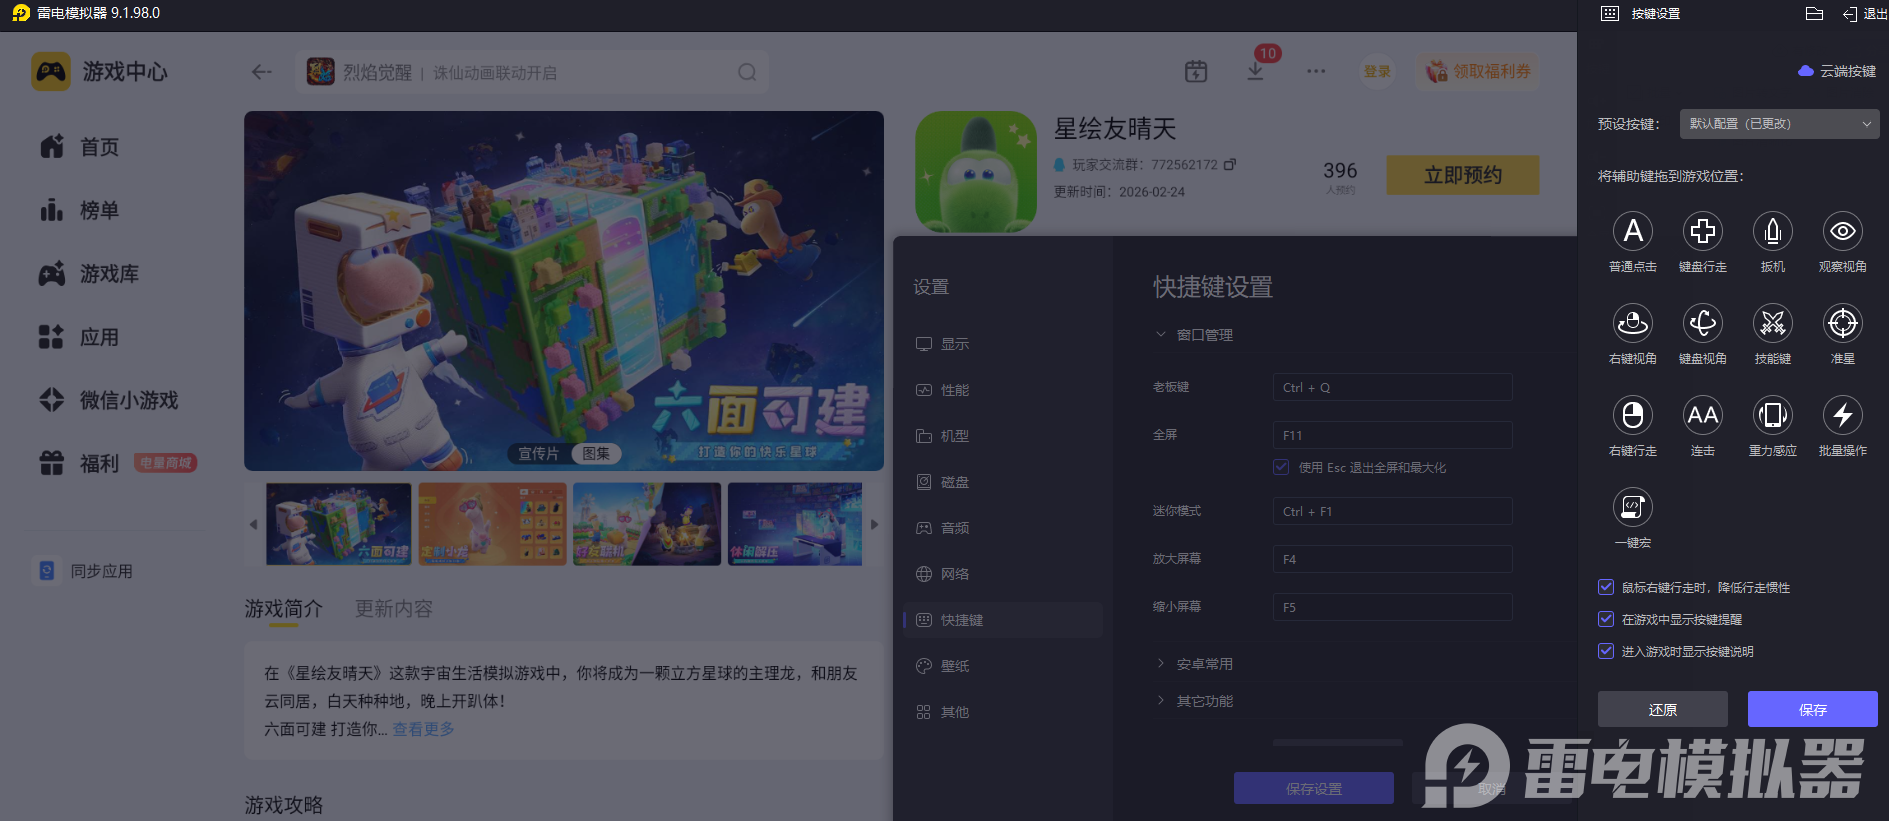Image resolution: width=1889 pixels, height=821 pixels.
Task: Select the 键盘行走 D-pad key icon
Action: (1703, 231)
